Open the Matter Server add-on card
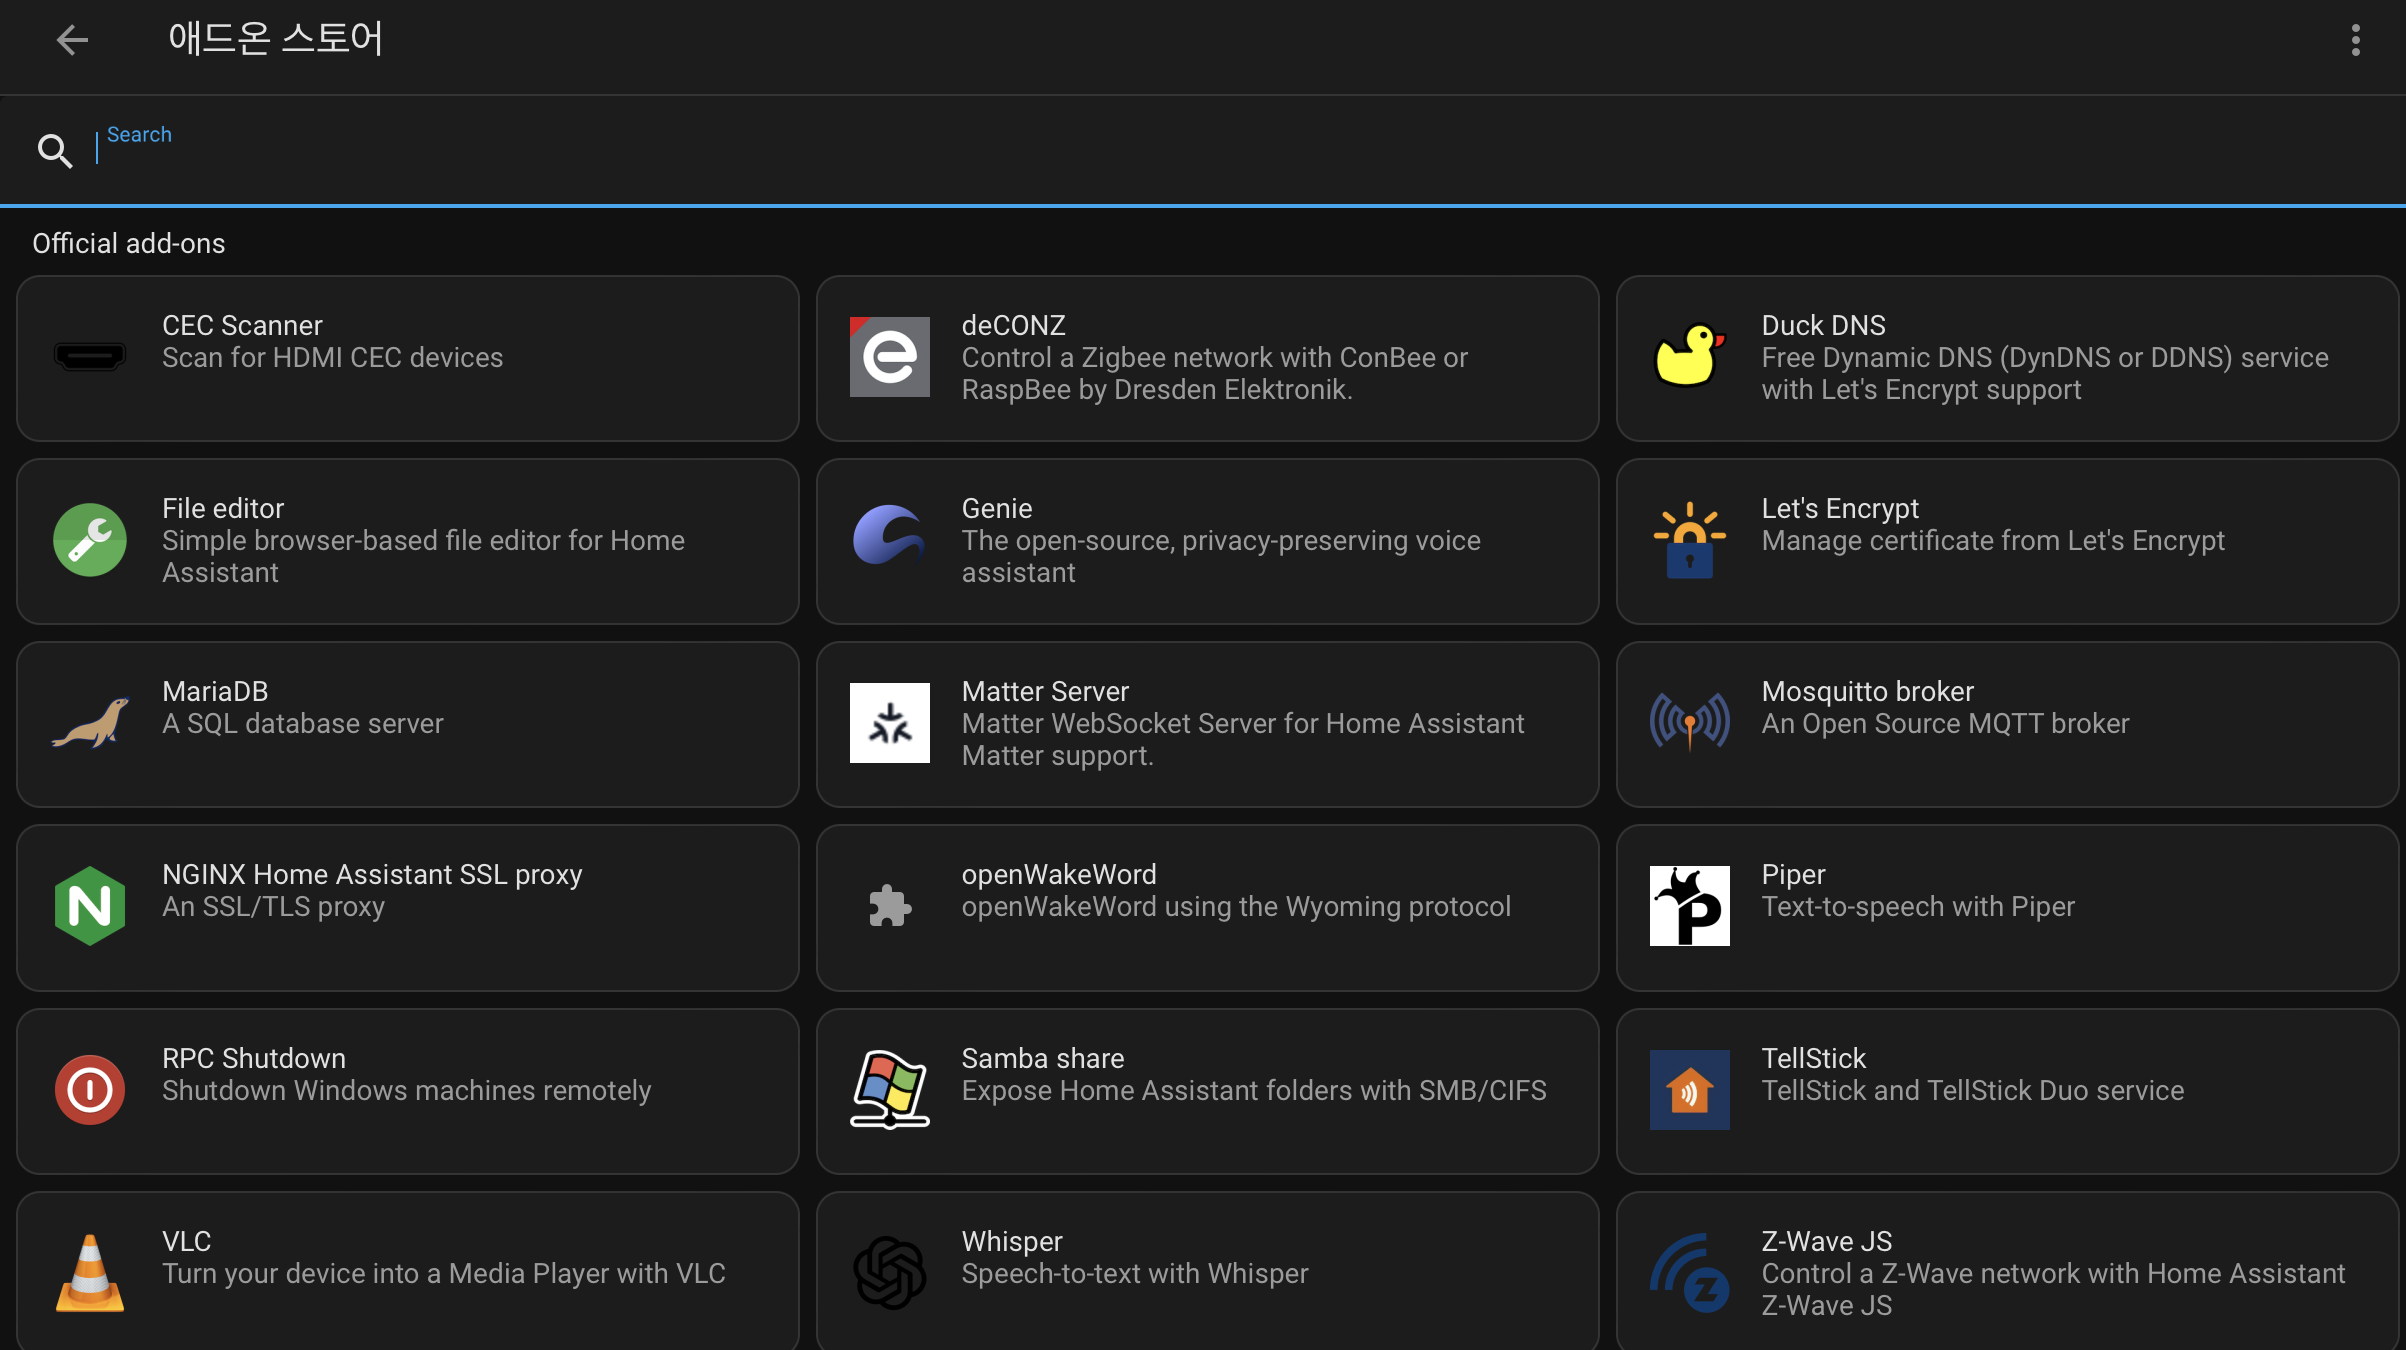This screenshot has height=1350, width=2406. (1207, 724)
